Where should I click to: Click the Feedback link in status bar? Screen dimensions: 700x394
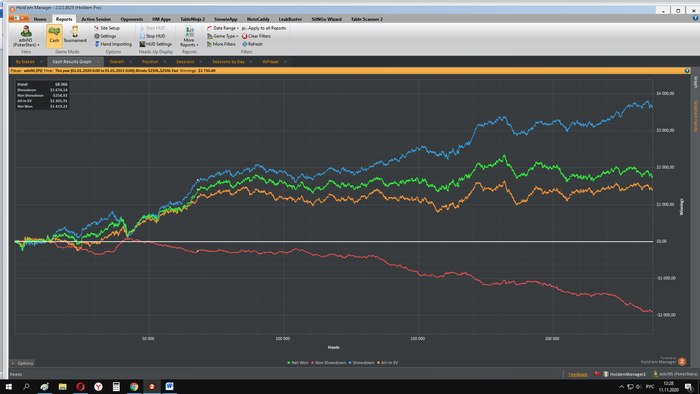[x=578, y=374]
